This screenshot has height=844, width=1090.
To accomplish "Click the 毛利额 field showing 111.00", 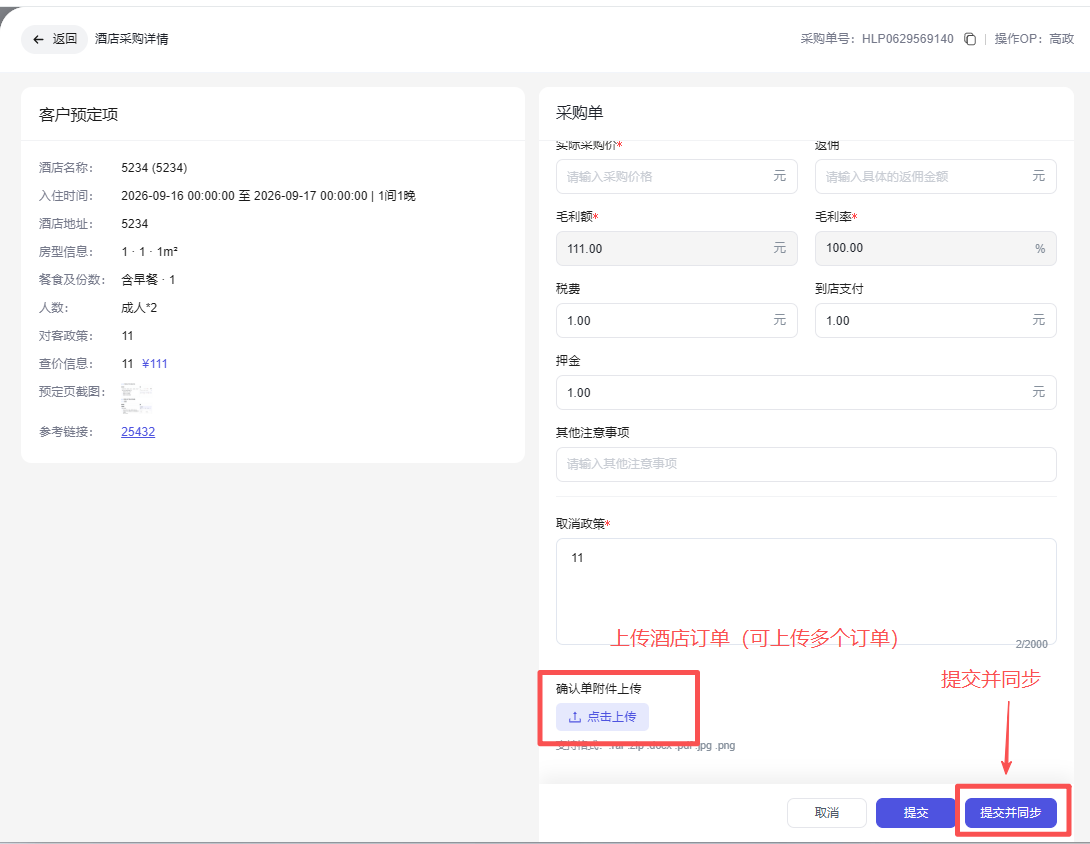I will click(x=676, y=248).
